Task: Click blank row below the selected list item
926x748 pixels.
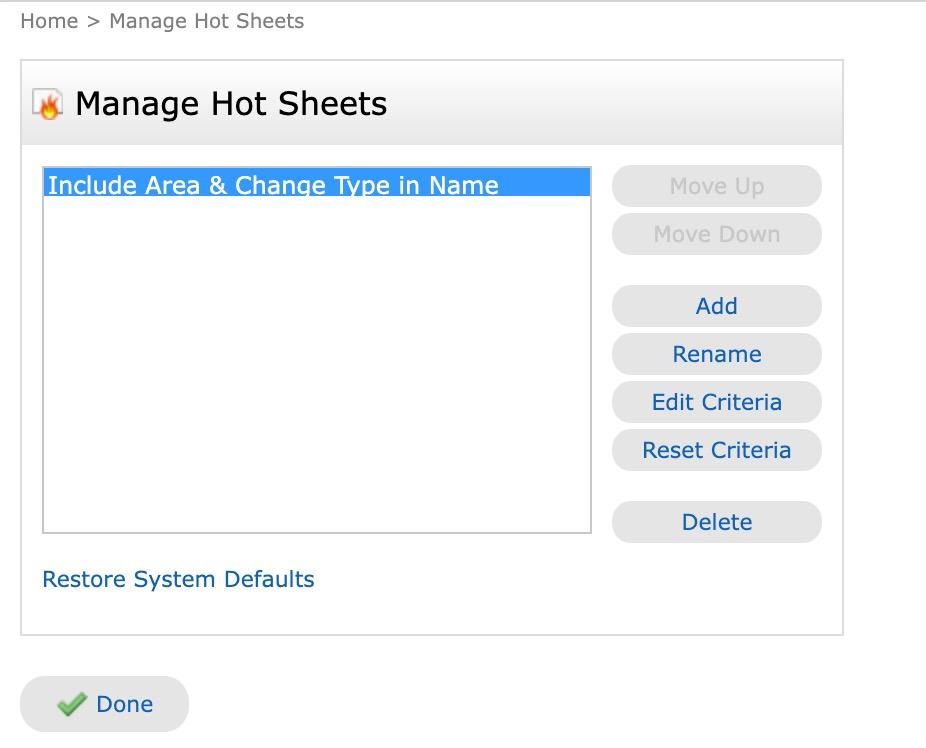Action: 316,212
